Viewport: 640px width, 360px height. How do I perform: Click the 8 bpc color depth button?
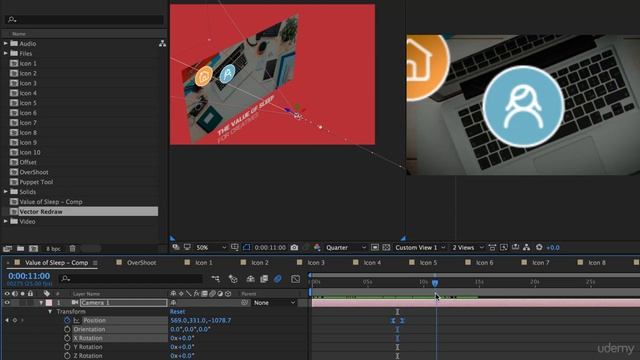click(53, 249)
